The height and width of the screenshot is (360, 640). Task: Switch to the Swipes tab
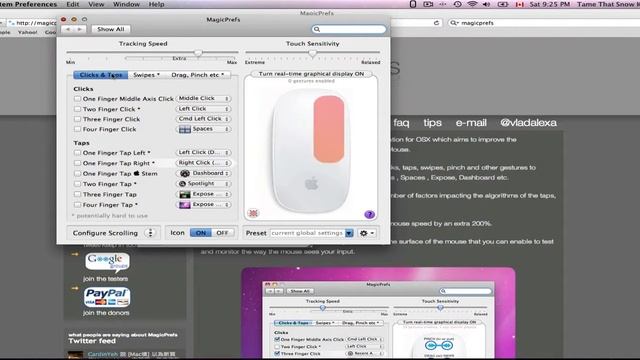click(147, 75)
